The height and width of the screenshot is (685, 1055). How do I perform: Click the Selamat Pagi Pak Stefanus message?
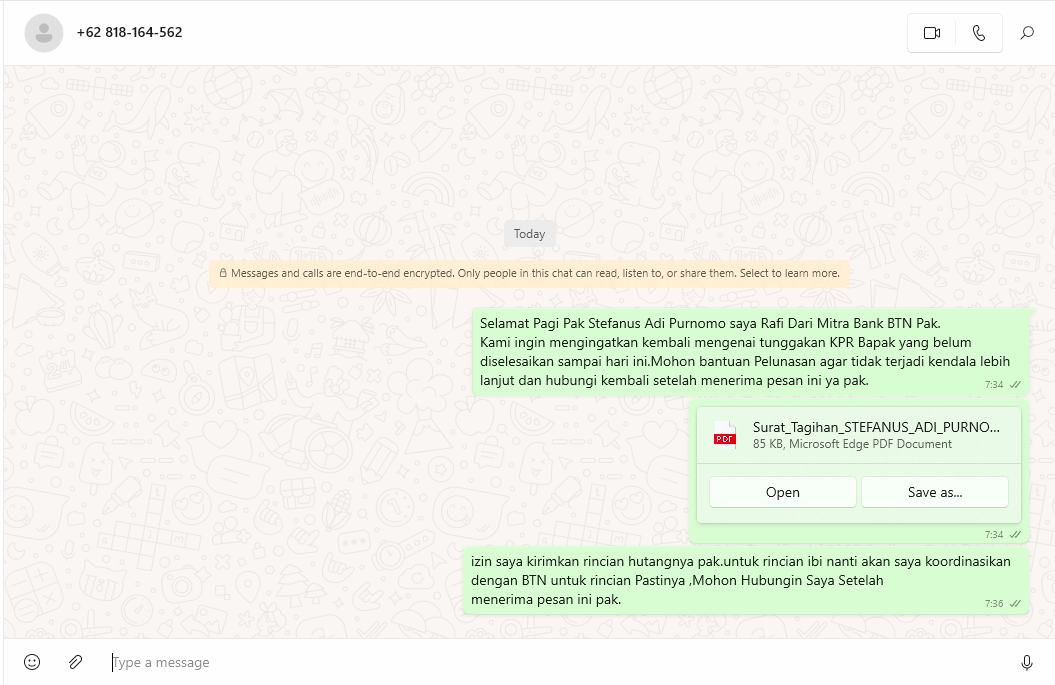744,351
